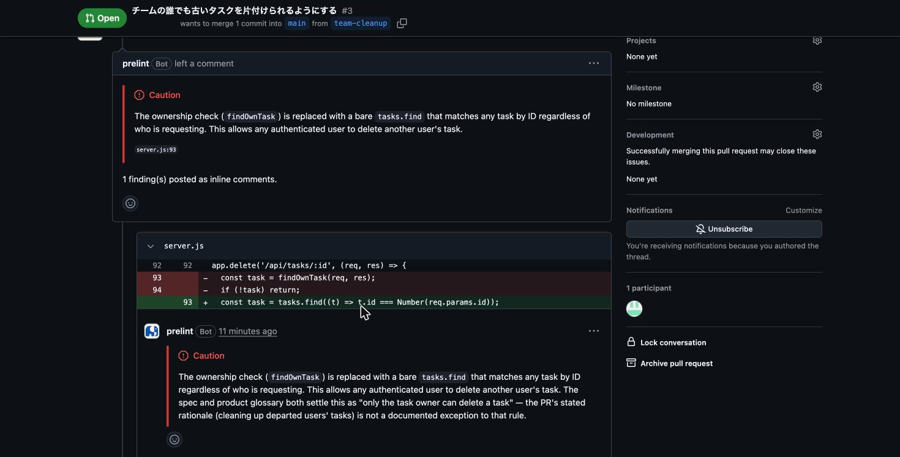This screenshot has width=900, height=457.
Task: Click the Milestone sidebar heading
Action: pyautogui.click(x=643, y=88)
